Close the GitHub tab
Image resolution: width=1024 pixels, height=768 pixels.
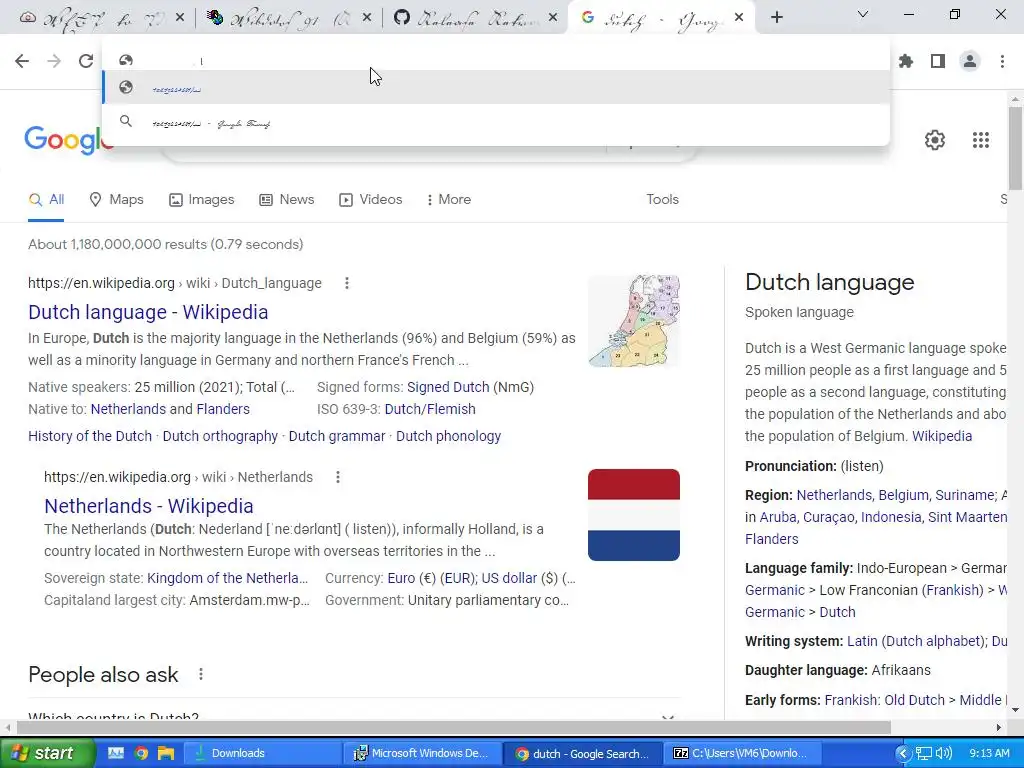[553, 18]
